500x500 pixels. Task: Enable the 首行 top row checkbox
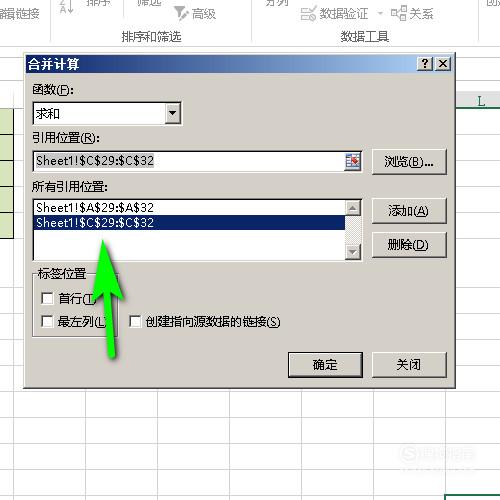coord(47,298)
